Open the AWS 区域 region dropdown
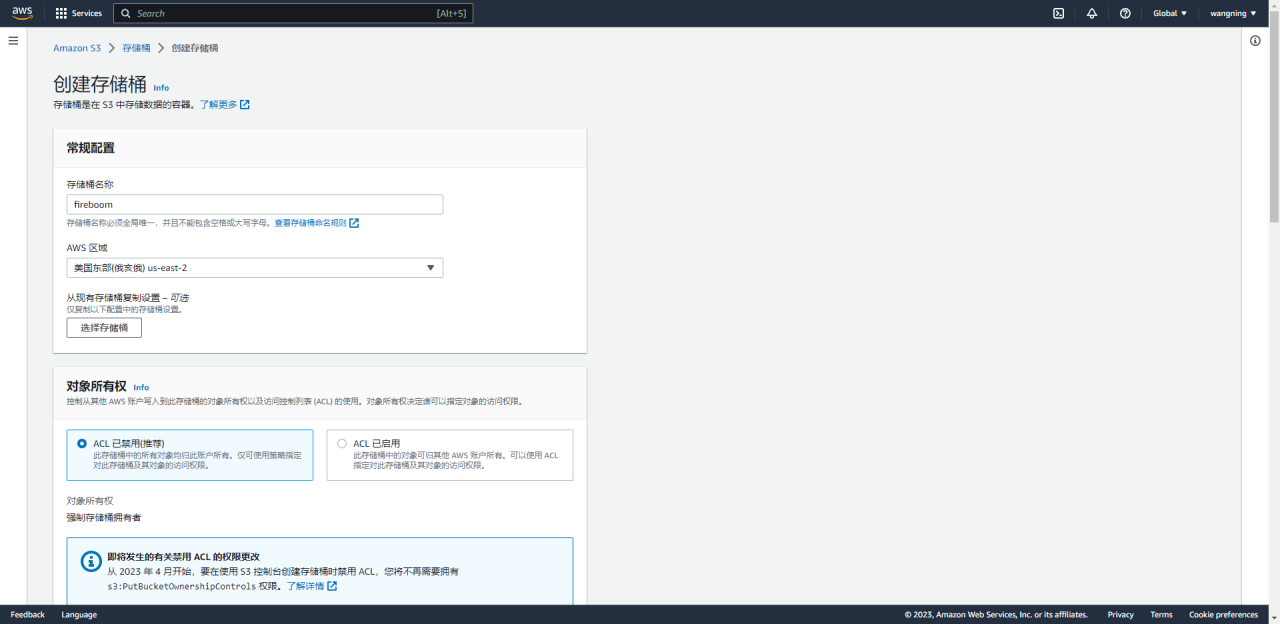The width and height of the screenshot is (1280, 624). 254,268
